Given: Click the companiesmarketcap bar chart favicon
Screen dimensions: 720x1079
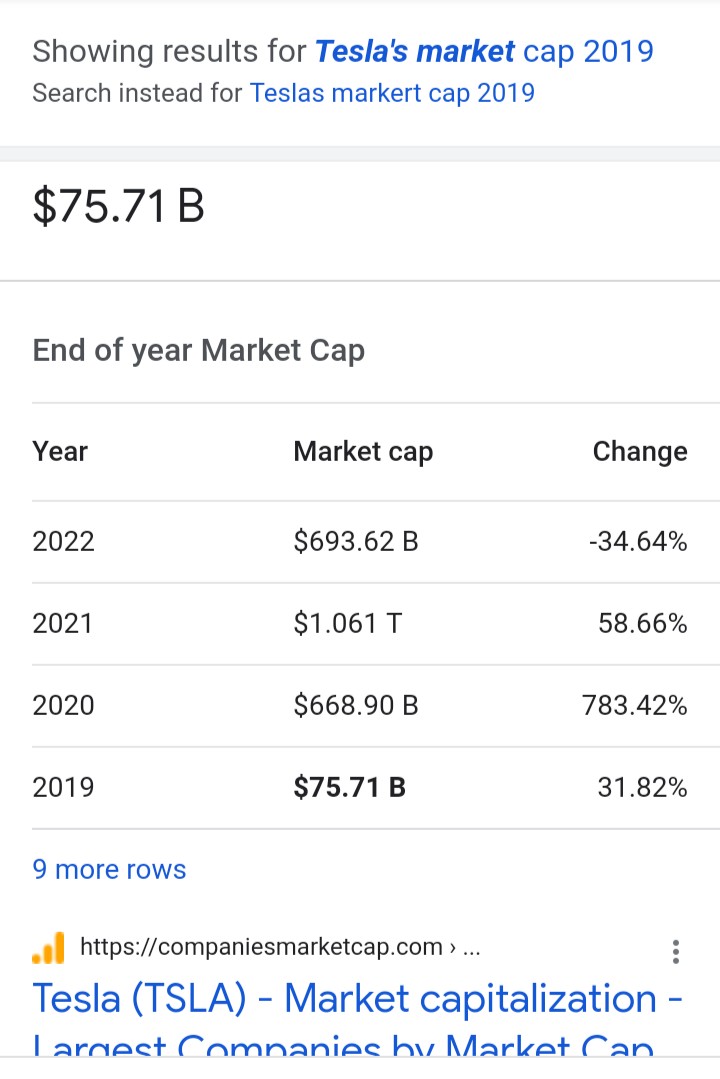Looking at the screenshot, I should pos(48,948).
